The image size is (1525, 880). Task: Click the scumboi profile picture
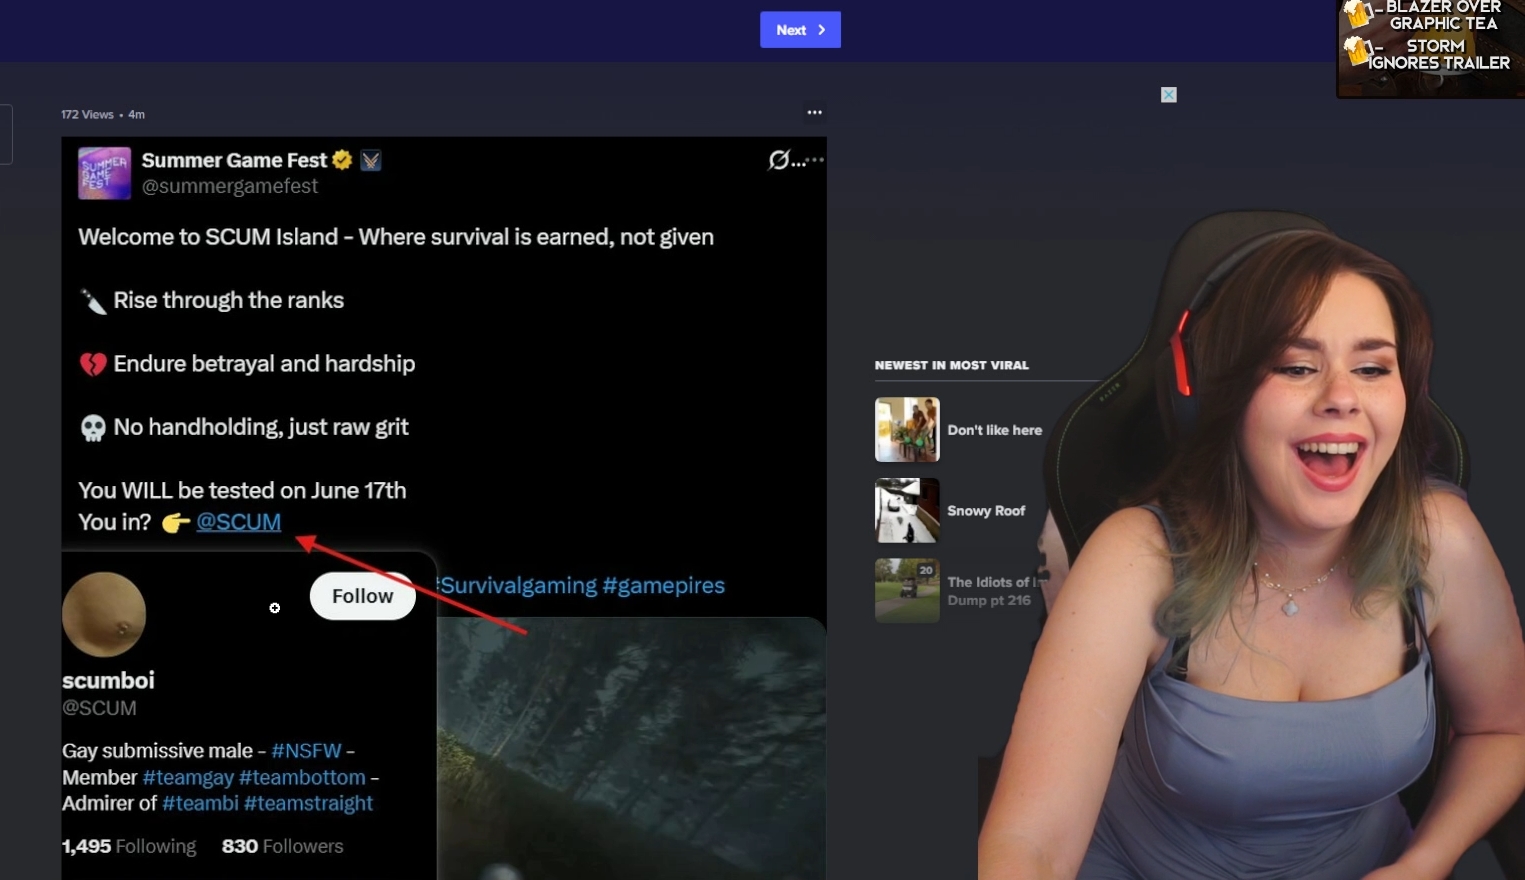(104, 615)
